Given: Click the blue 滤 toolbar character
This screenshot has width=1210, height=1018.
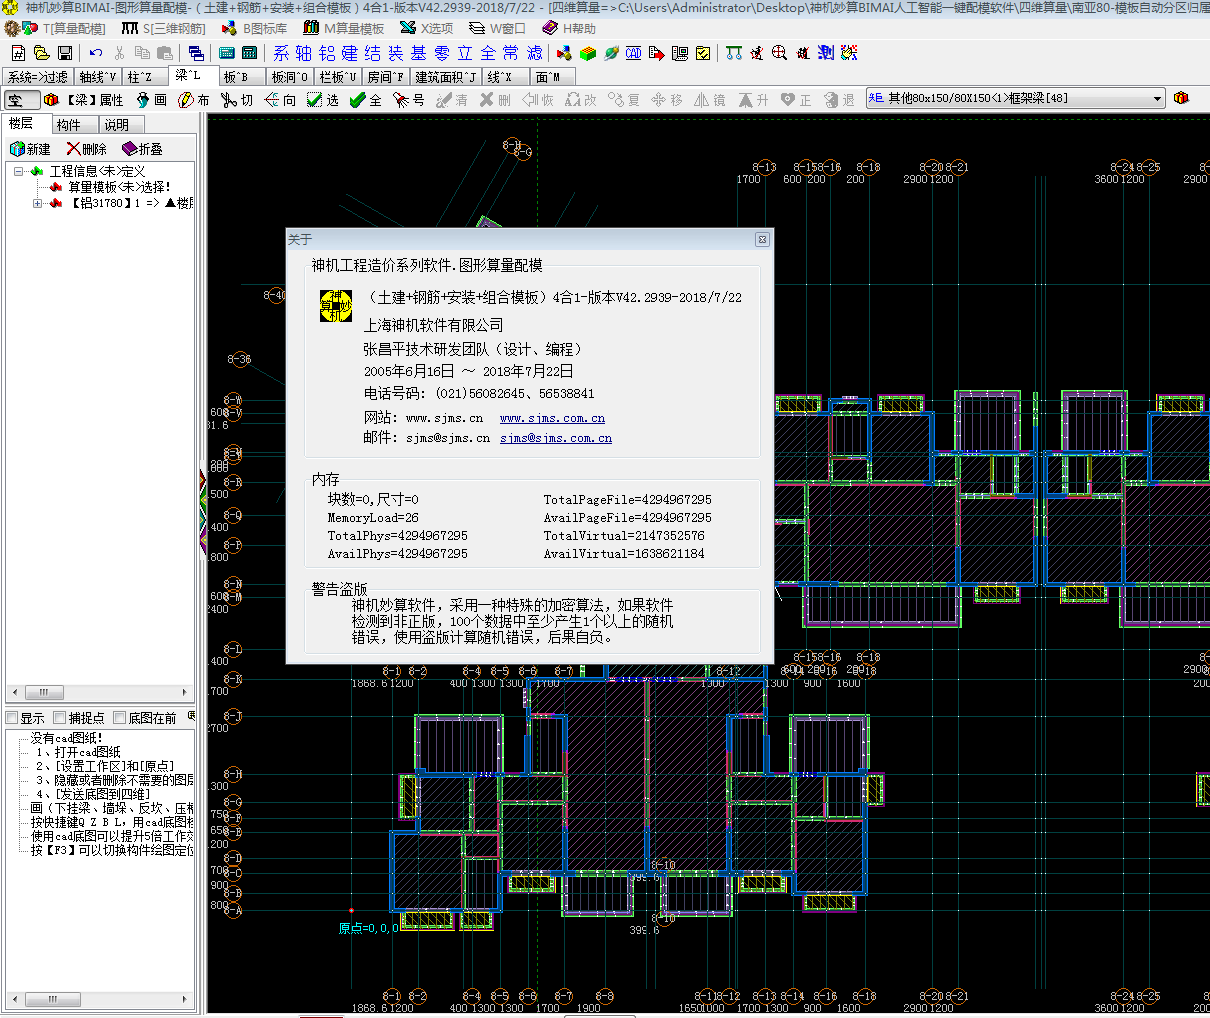Looking at the screenshot, I should pos(535,53).
